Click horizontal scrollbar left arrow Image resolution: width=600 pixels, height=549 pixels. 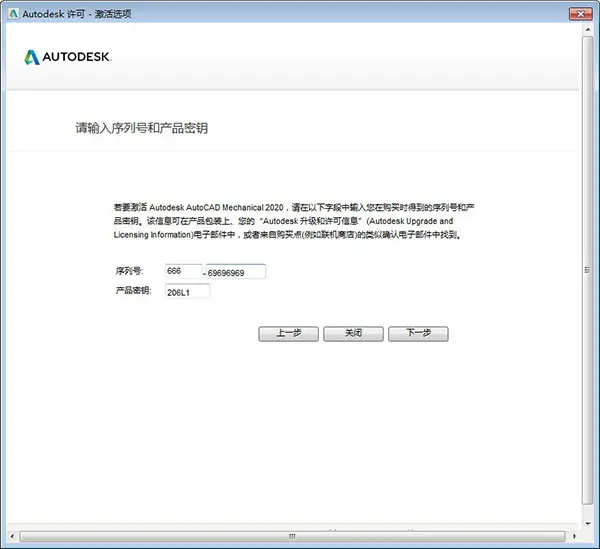pyautogui.click(x=12, y=536)
